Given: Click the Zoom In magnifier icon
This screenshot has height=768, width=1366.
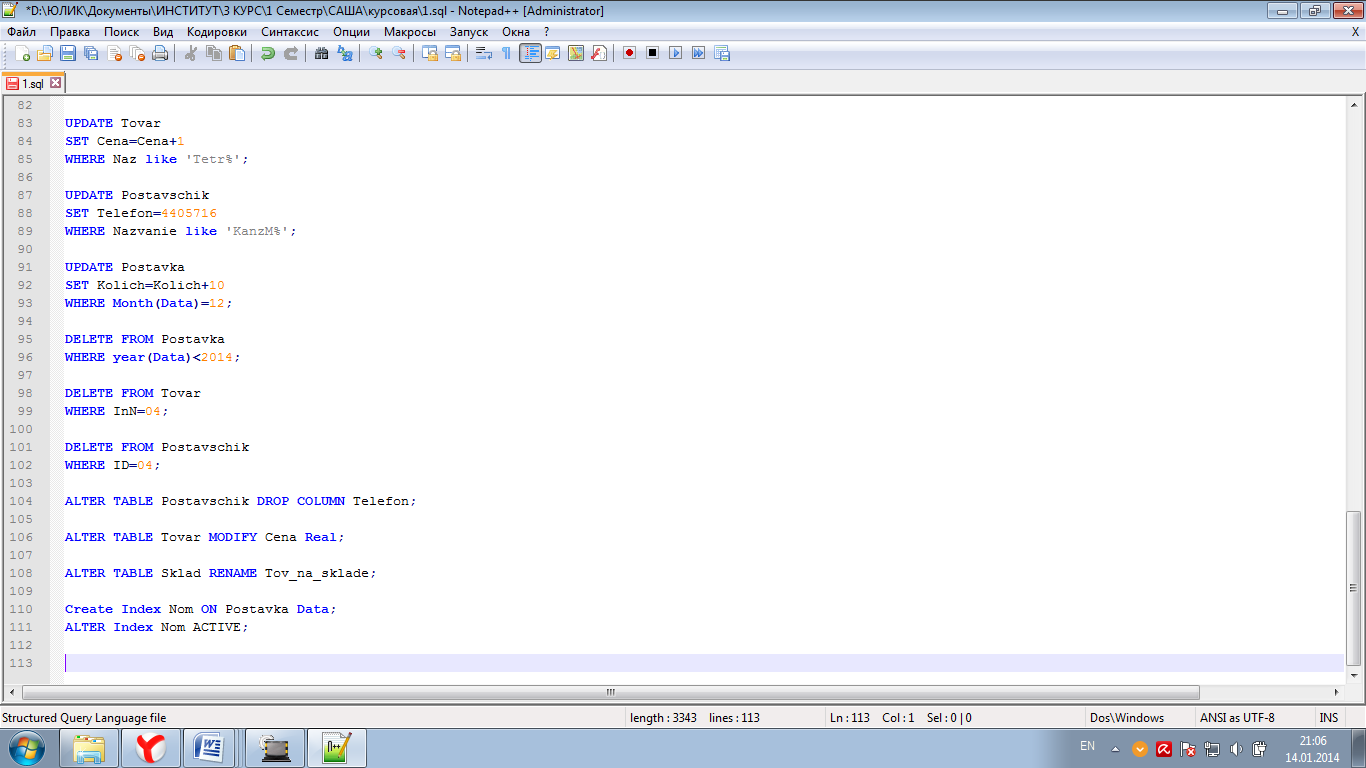Looking at the screenshot, I should pos(376,53).
